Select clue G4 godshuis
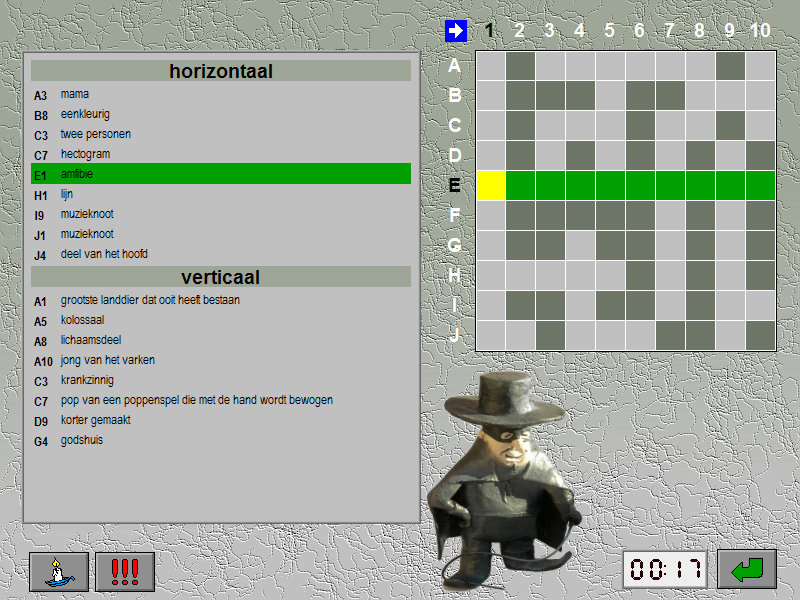Screen dimensions: 800x600 click(221, 440)
